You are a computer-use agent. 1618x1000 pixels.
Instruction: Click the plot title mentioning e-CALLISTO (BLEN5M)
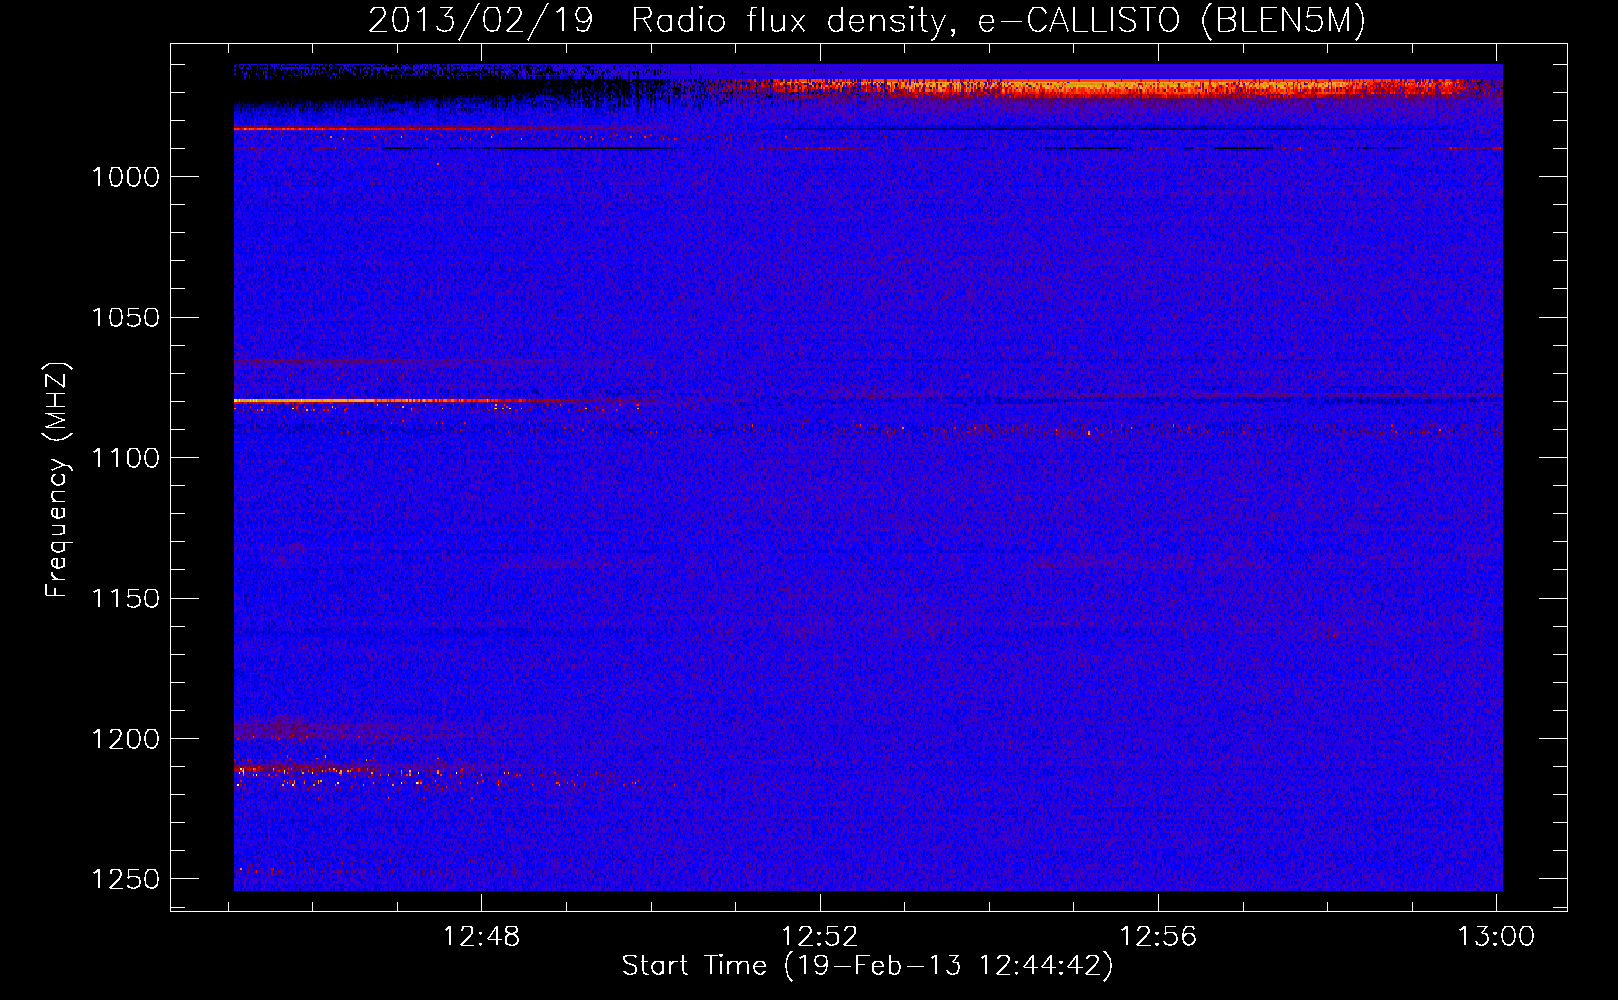tap(867, 20)
